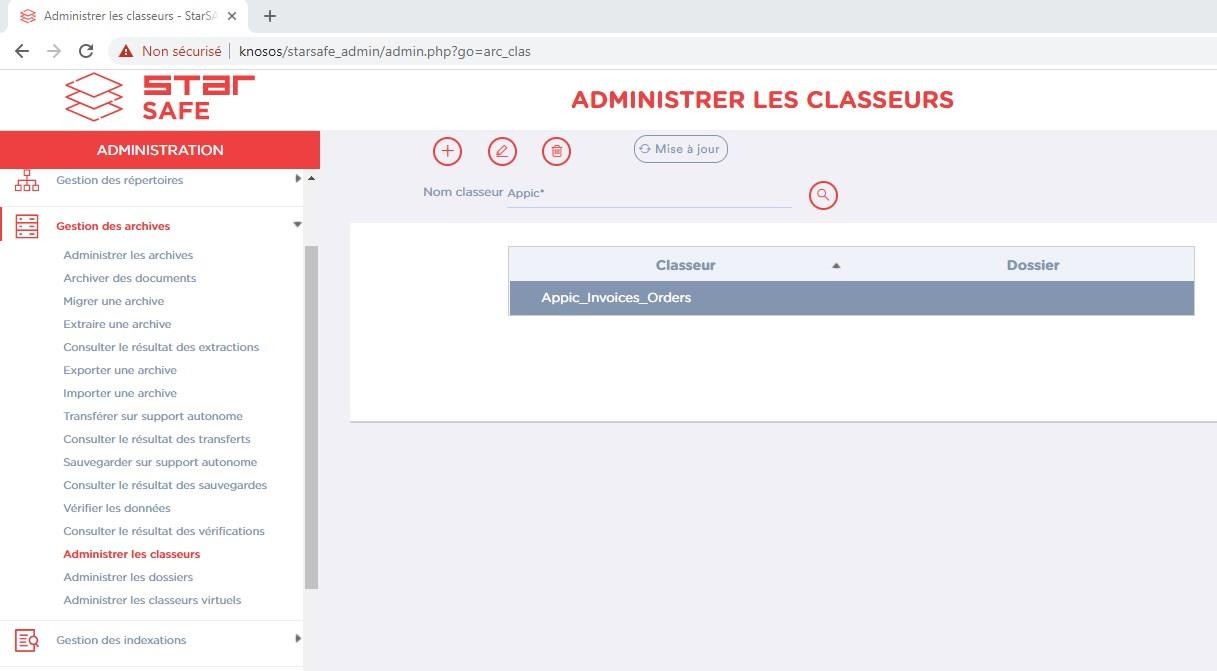The height and width of the screenshot is (671, 1217).
Task: Click the add classeur plus icon
Action: point(447,151)
